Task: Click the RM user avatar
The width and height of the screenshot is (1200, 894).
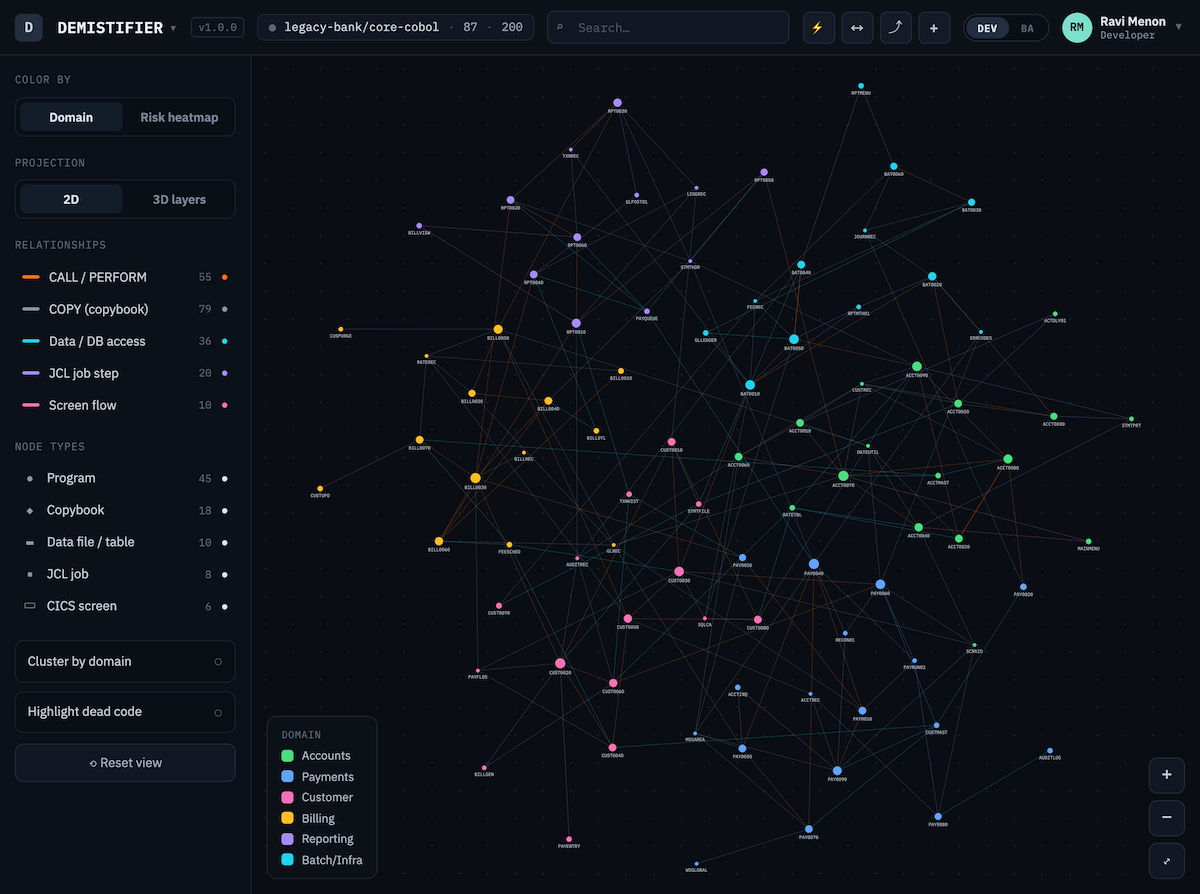Action: click(1077, 28)
